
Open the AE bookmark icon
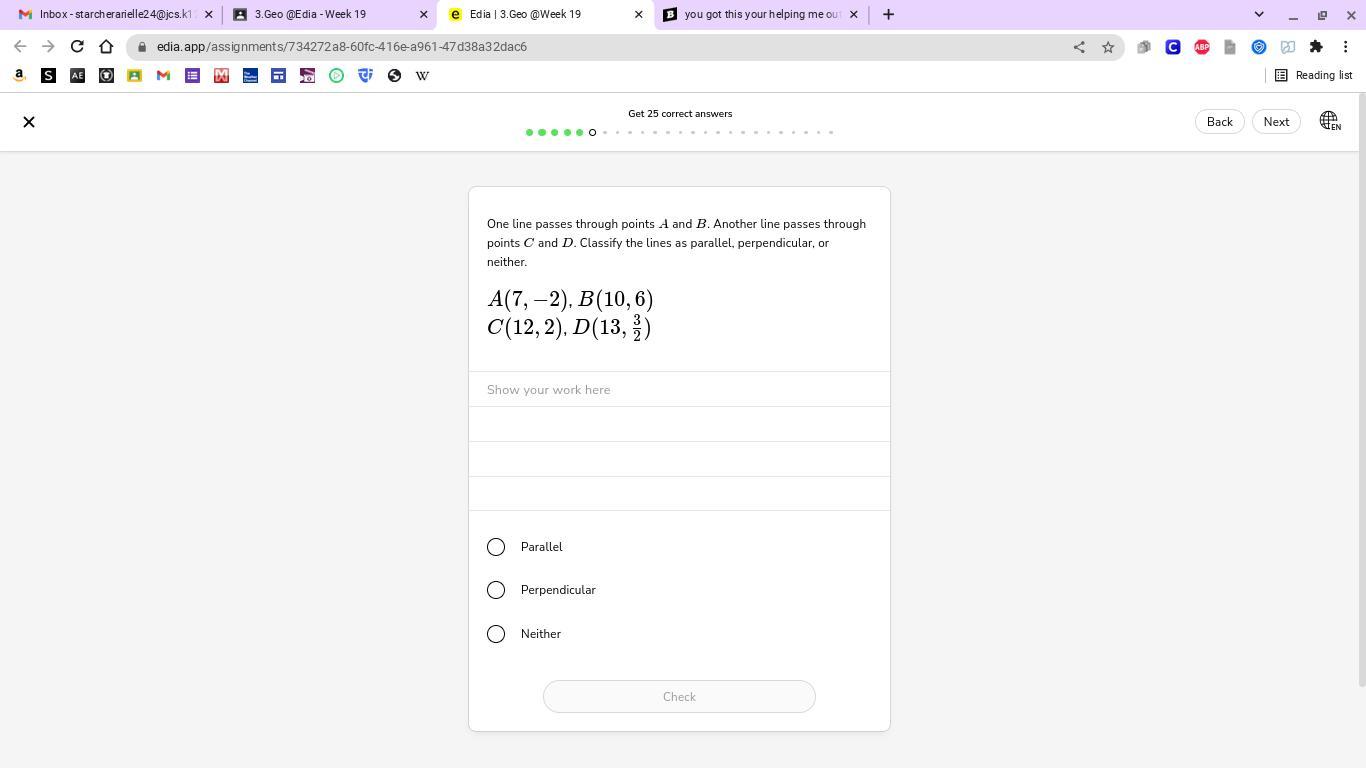(77, 76)
